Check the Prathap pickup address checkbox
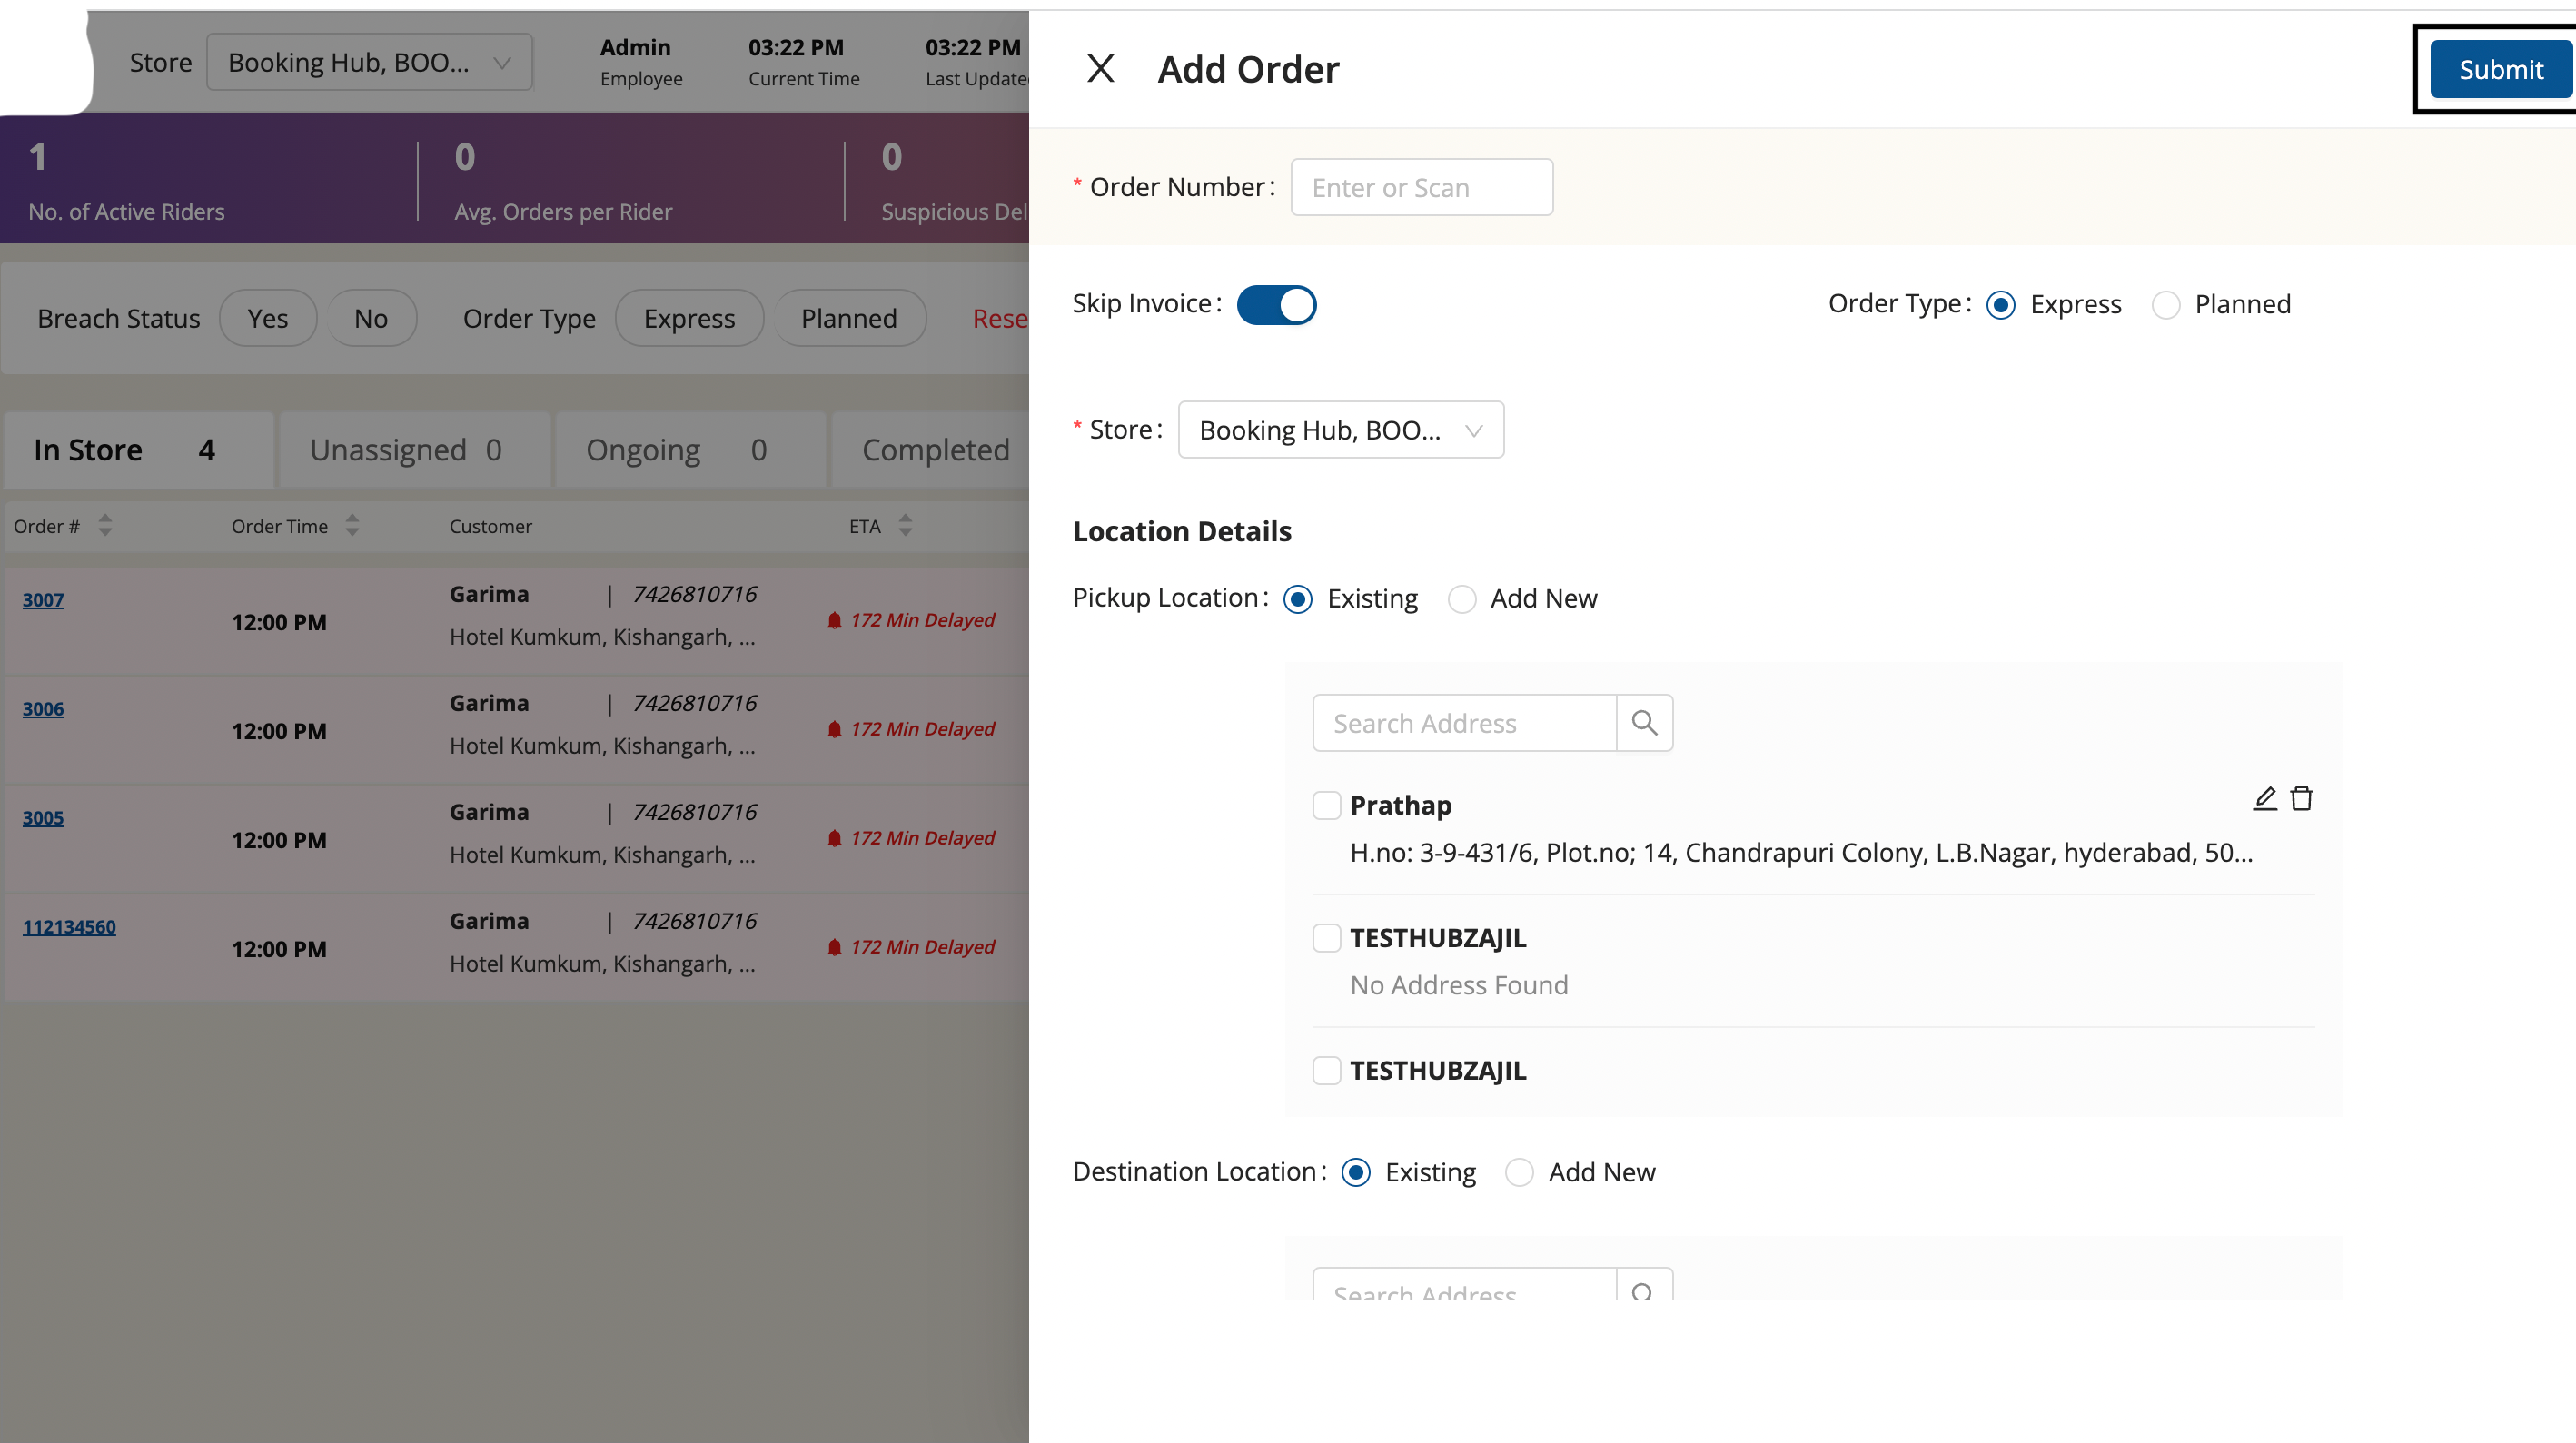2576x1443 pixels. (x=1326, y=805)
